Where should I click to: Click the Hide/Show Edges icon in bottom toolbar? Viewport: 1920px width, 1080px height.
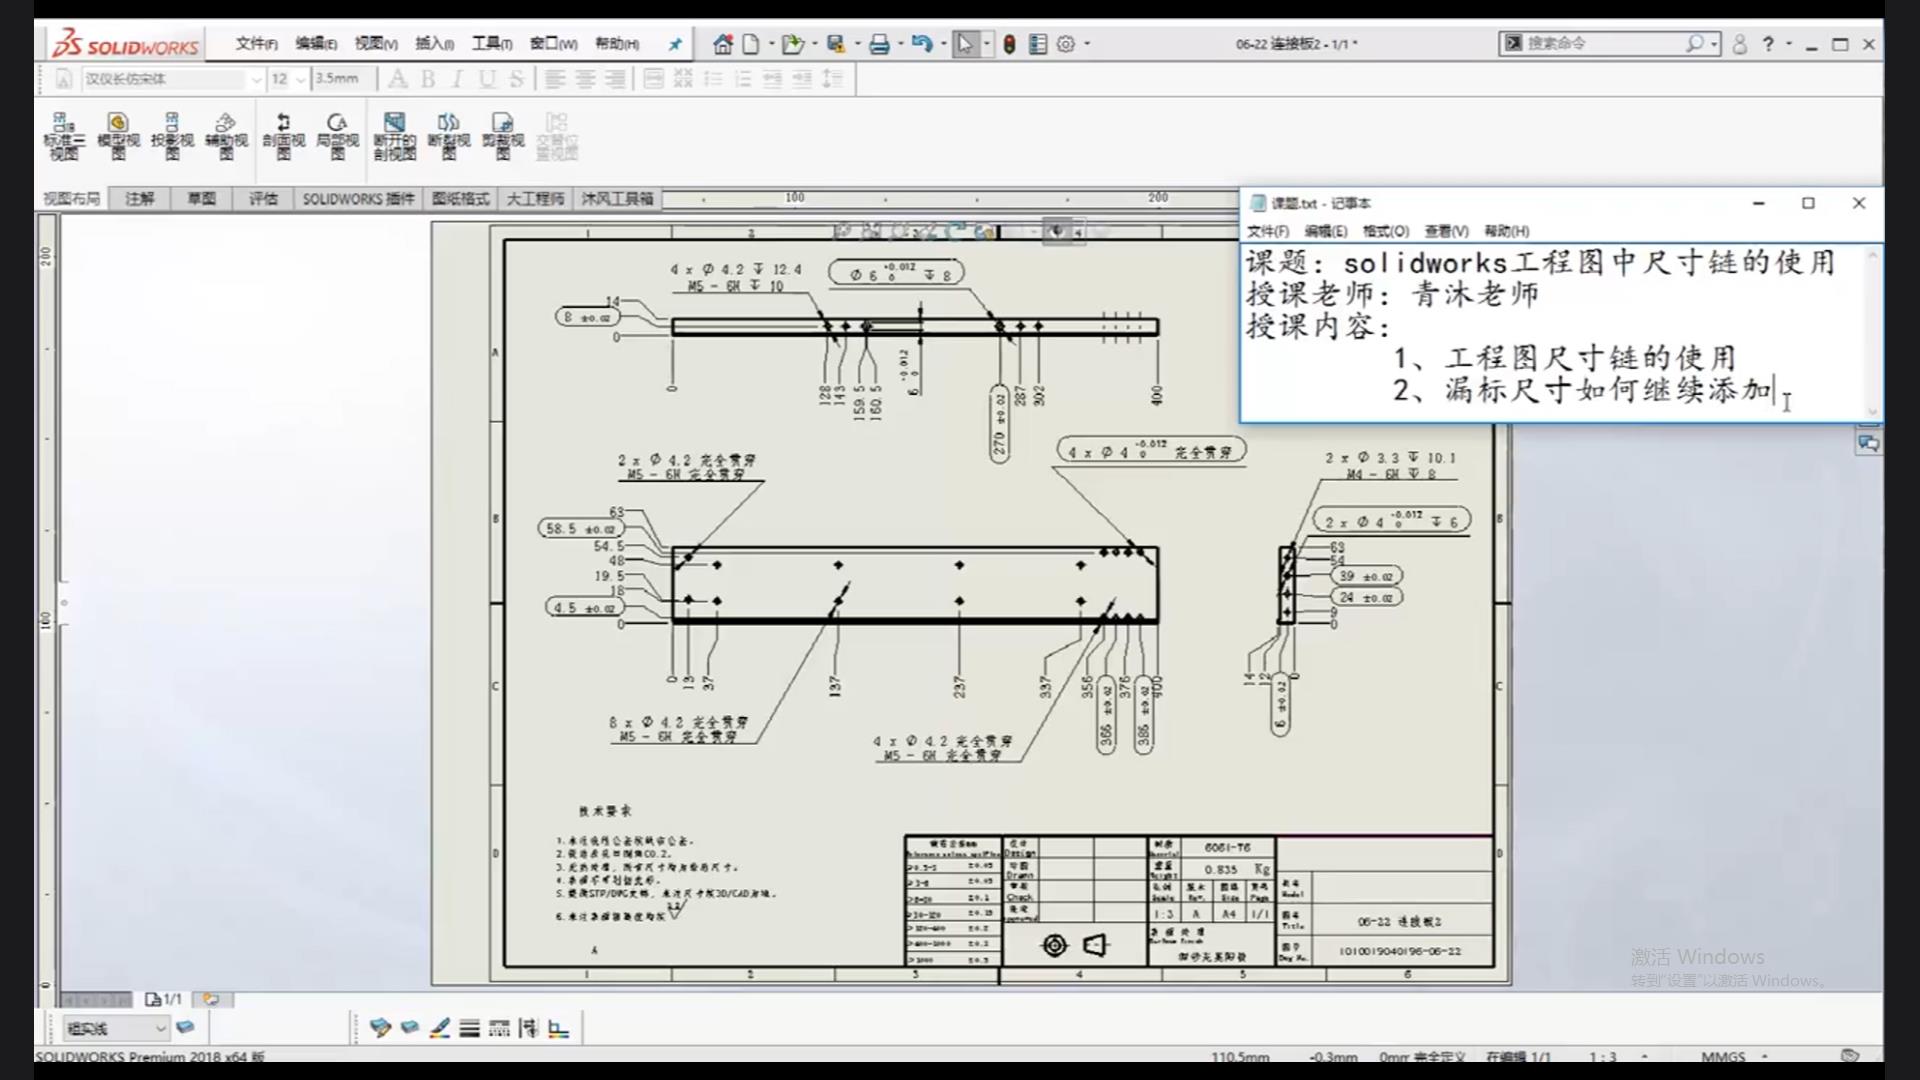[529, 1027]
